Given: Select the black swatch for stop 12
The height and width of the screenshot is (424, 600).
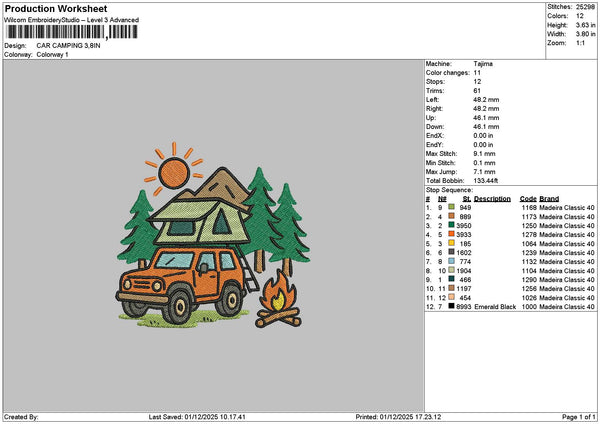Looking at the screenshot, I should 452,306.
